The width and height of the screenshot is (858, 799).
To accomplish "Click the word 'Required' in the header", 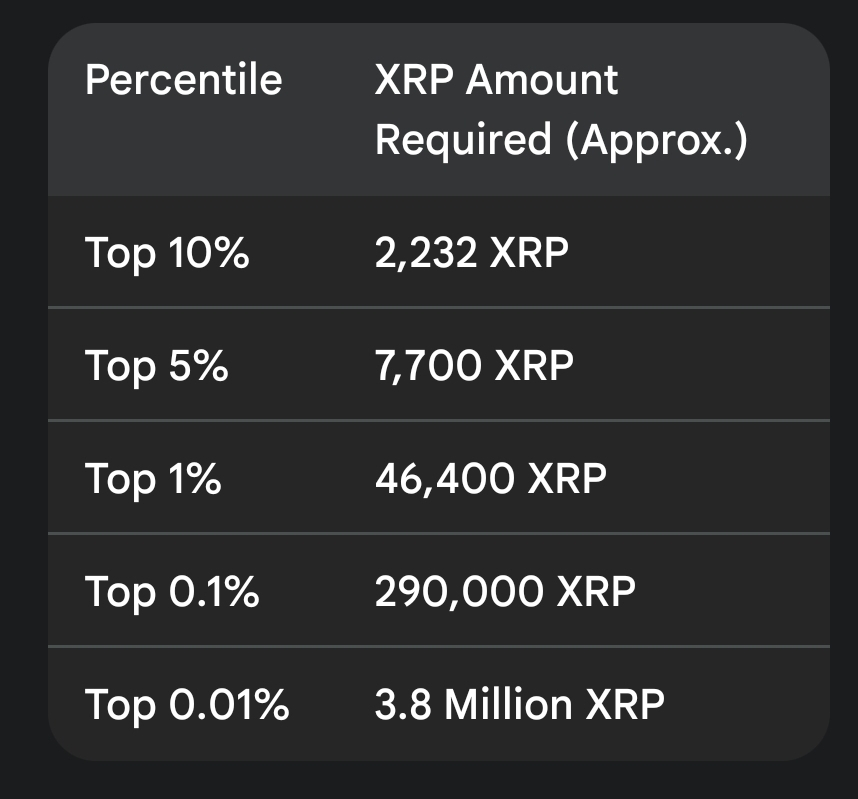I will point(462,141).
